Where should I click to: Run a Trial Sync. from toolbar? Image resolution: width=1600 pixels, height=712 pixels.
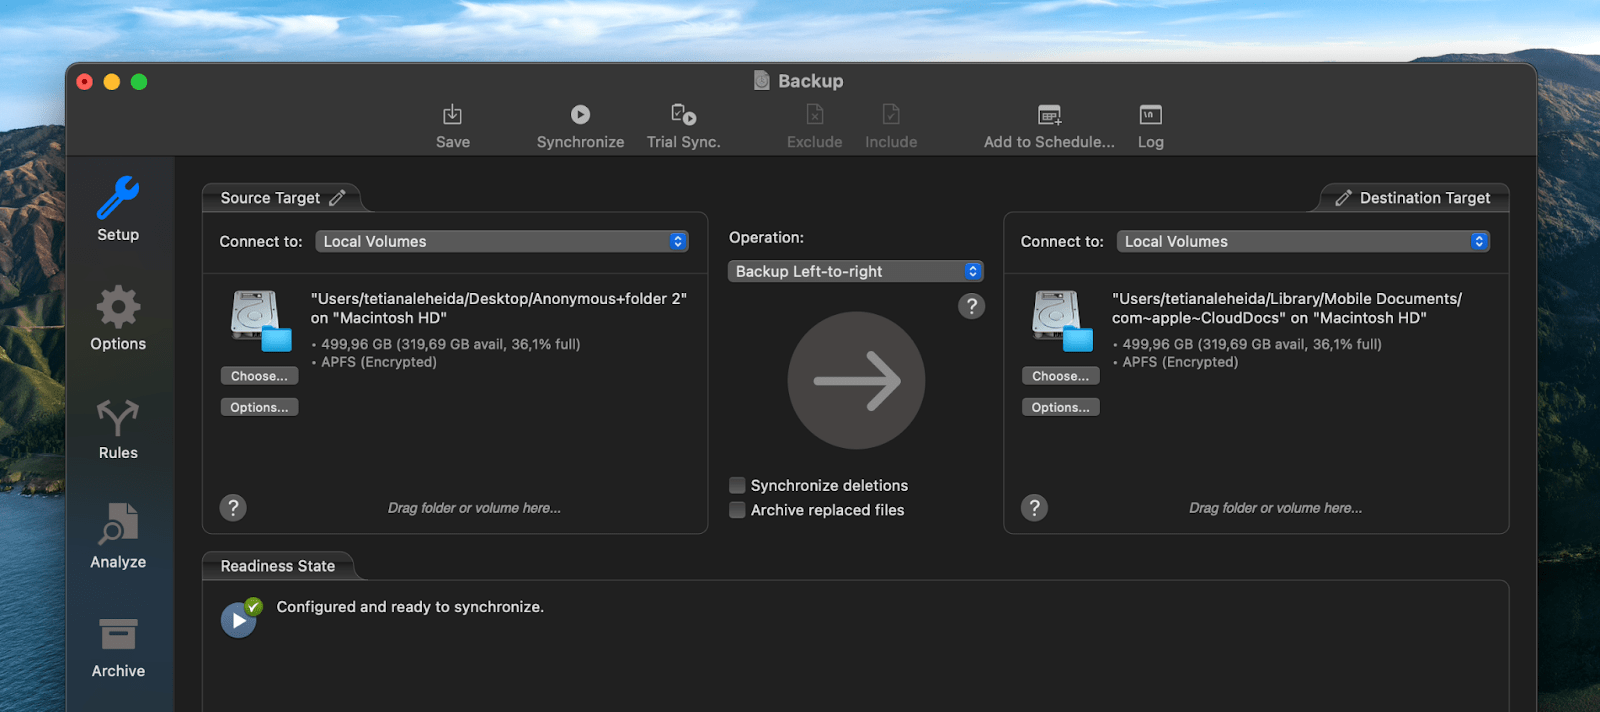(683, 115)
